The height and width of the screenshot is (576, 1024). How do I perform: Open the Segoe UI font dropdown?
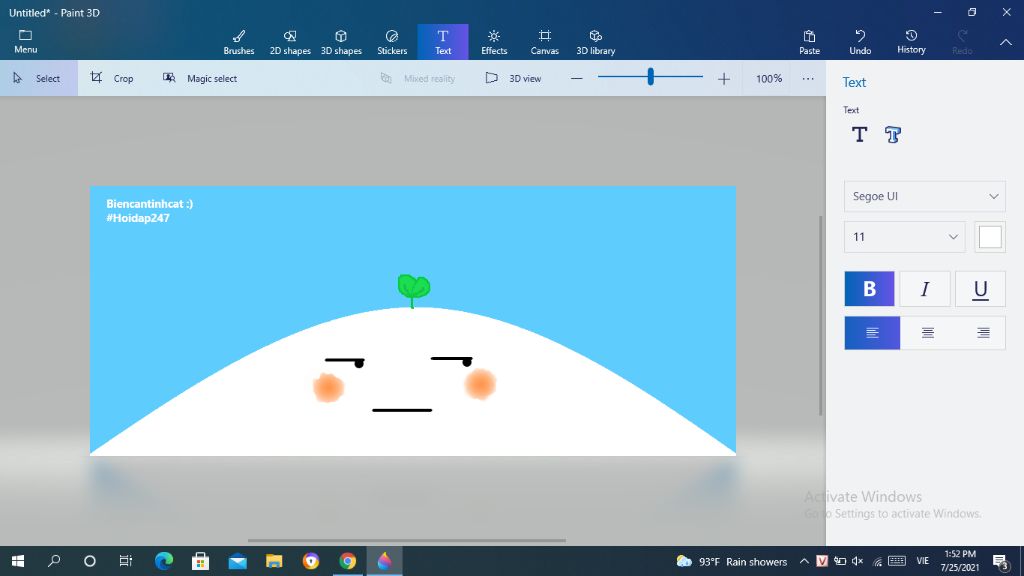pos(925,196)
